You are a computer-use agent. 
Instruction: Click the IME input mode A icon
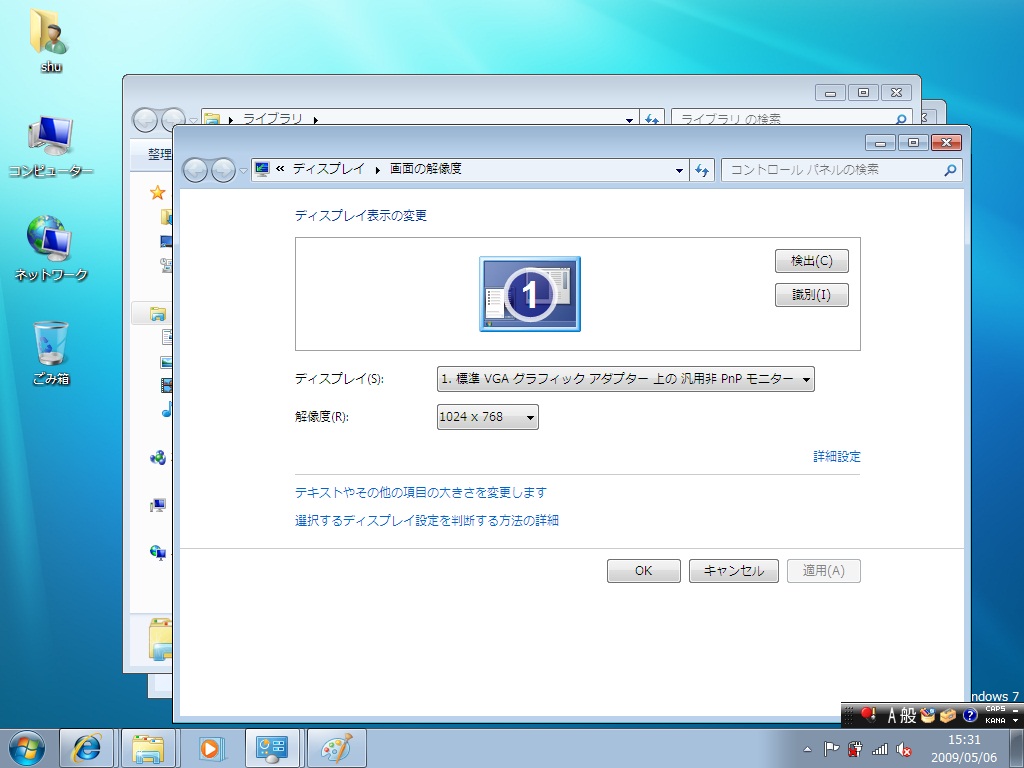tap(891, 716)
